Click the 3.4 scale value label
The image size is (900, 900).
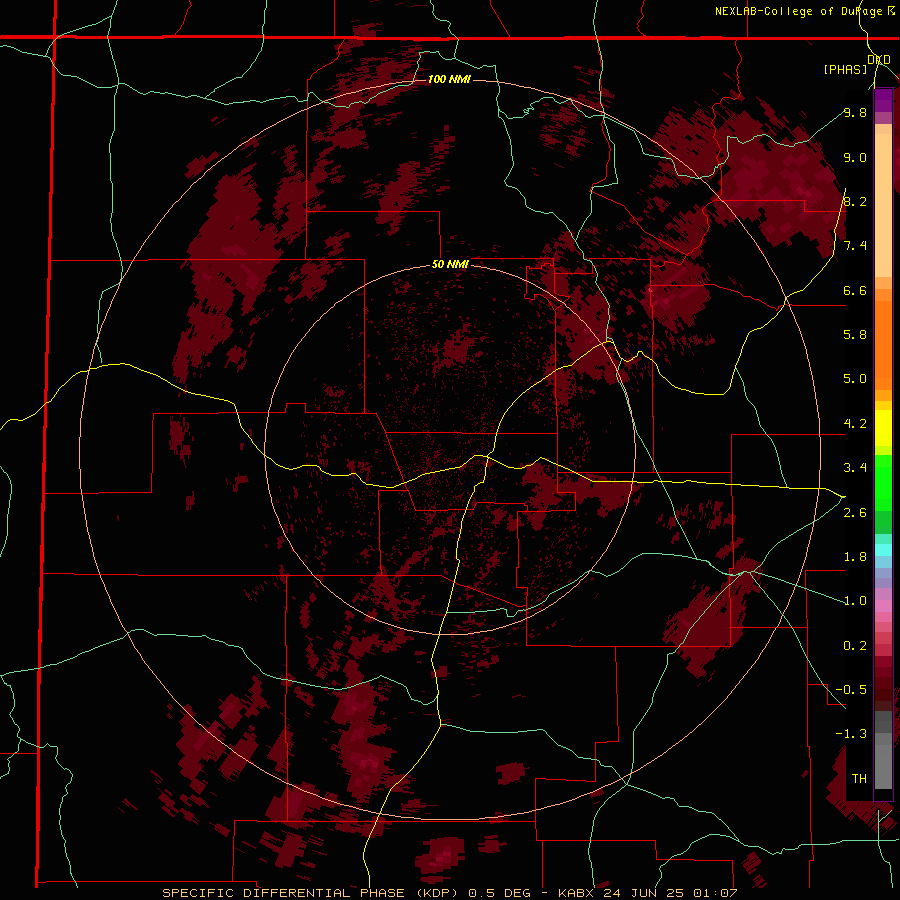coord(855,468)
